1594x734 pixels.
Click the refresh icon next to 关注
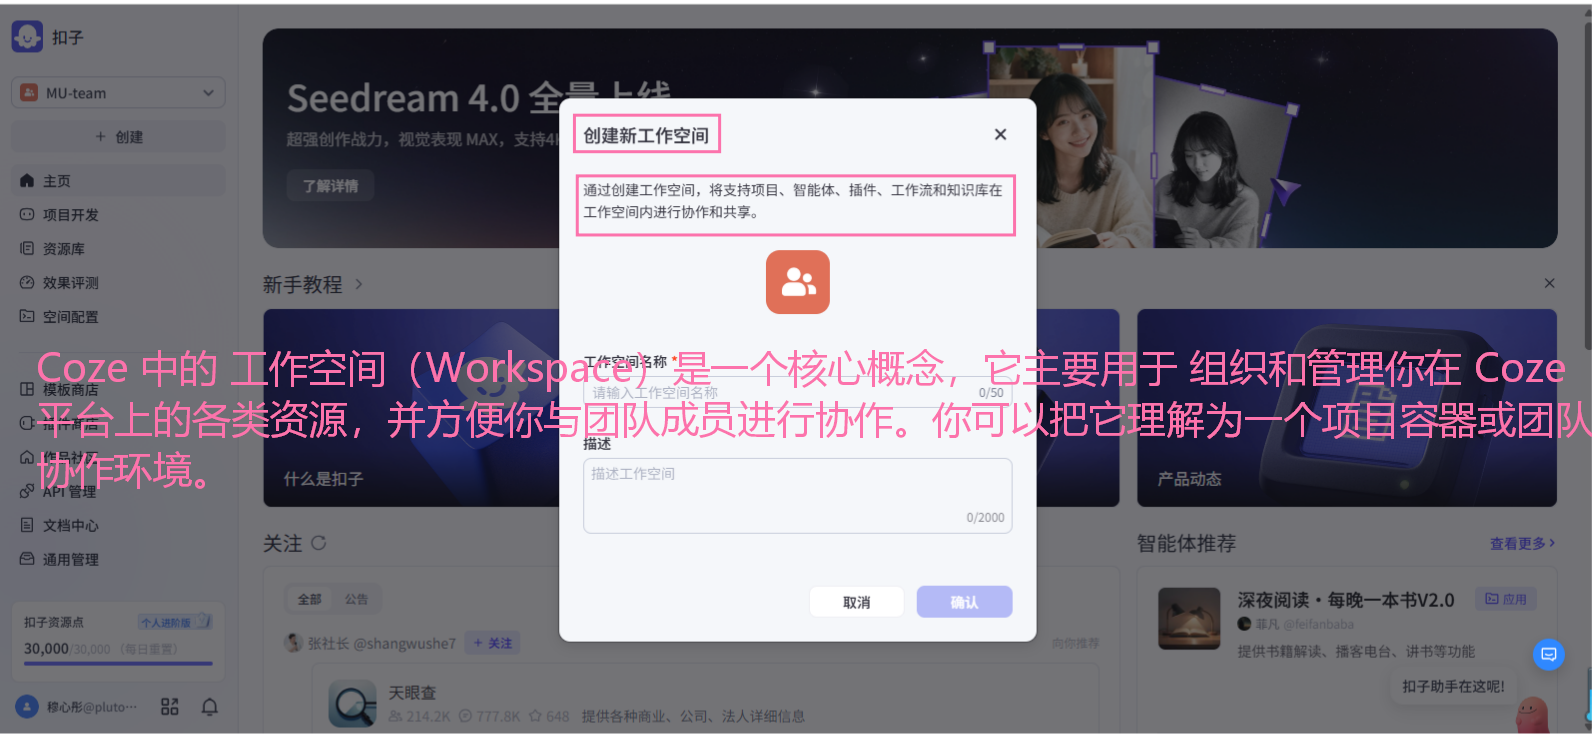pyautogui.click(x=319, y=543)
